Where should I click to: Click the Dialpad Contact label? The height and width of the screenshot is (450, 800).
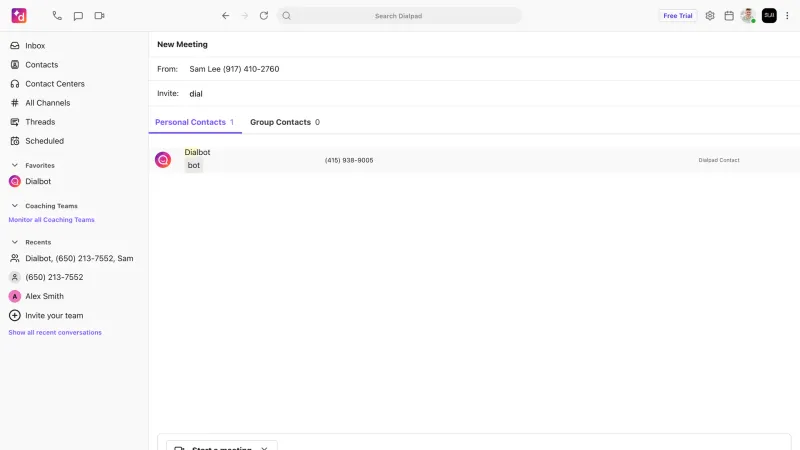(719, 160)
